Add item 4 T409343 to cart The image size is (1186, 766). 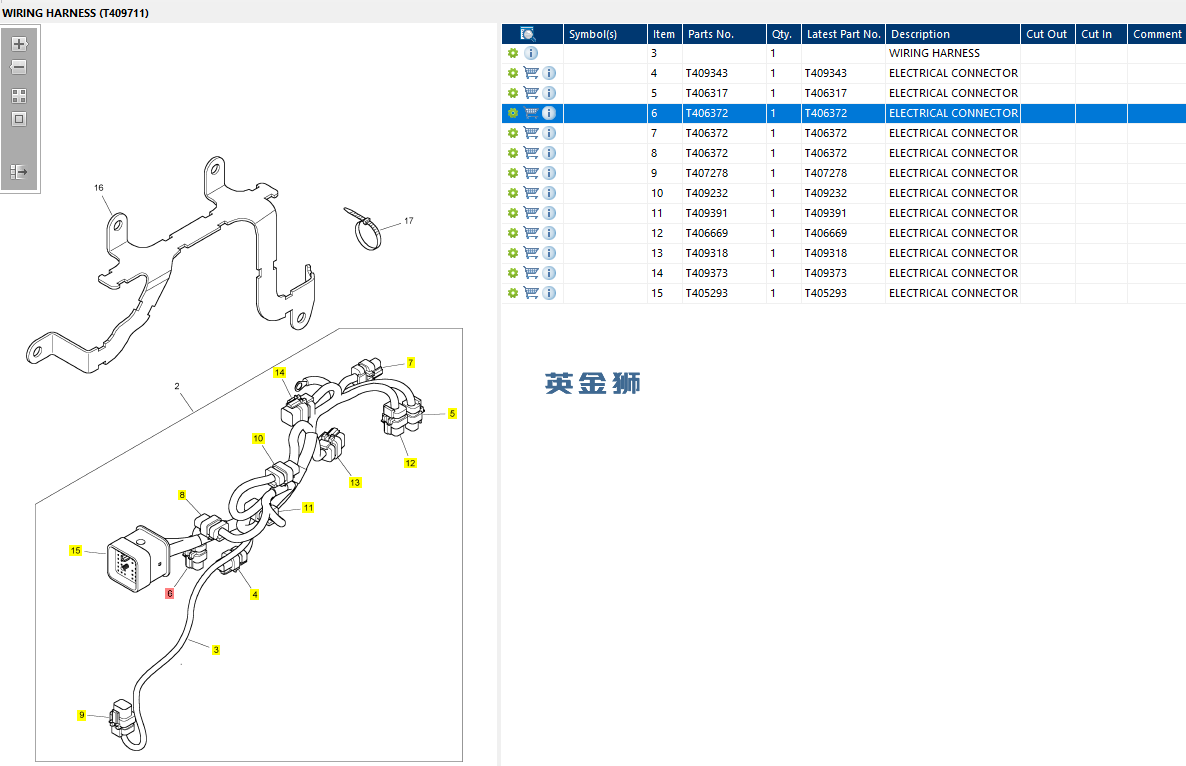coord(531,73)
